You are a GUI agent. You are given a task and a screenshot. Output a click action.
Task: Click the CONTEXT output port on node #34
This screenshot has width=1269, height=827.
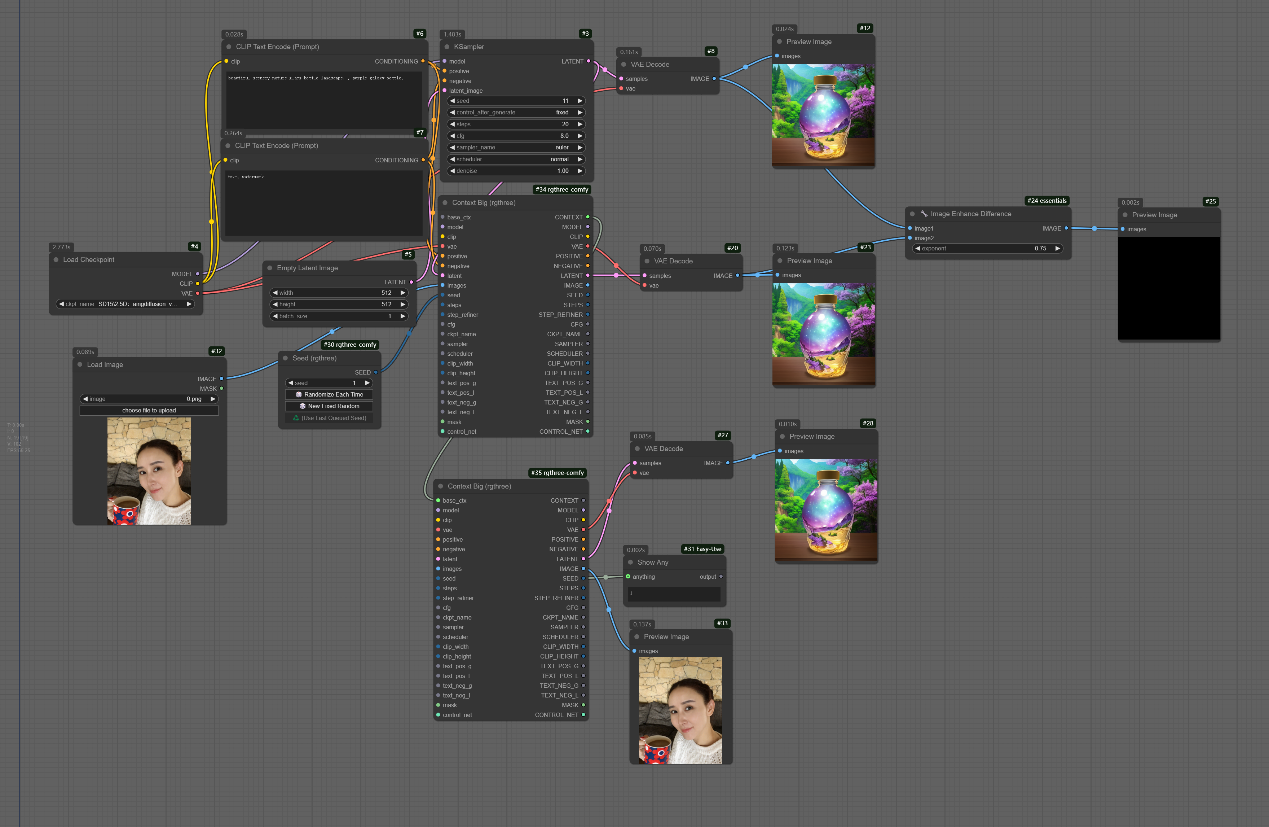tap(588, 217)
